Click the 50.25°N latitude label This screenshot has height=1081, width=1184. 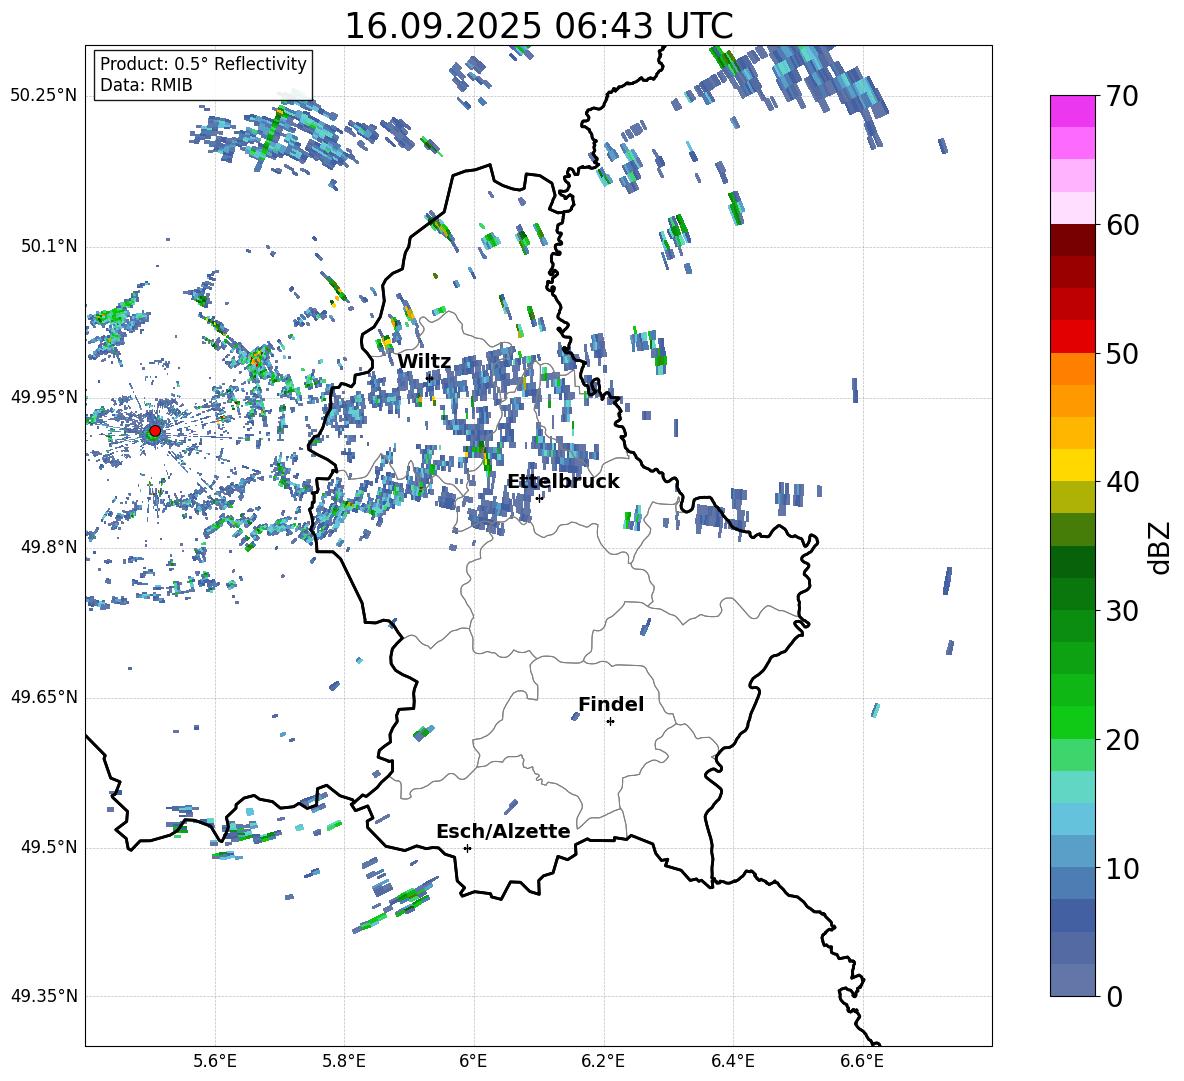[43, 96]
